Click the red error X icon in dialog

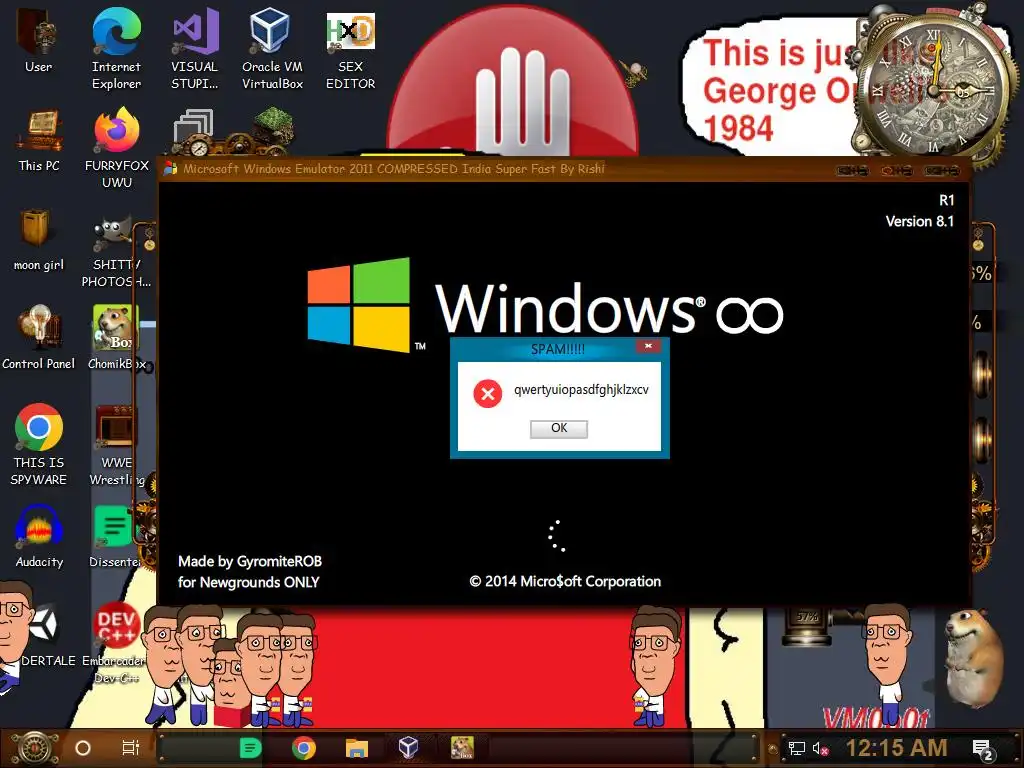pyautogui.click(x=487, y=393)
